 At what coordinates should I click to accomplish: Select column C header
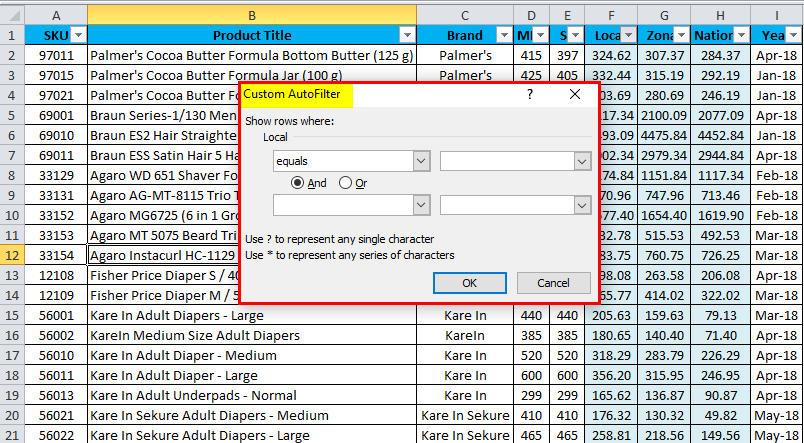465,16
